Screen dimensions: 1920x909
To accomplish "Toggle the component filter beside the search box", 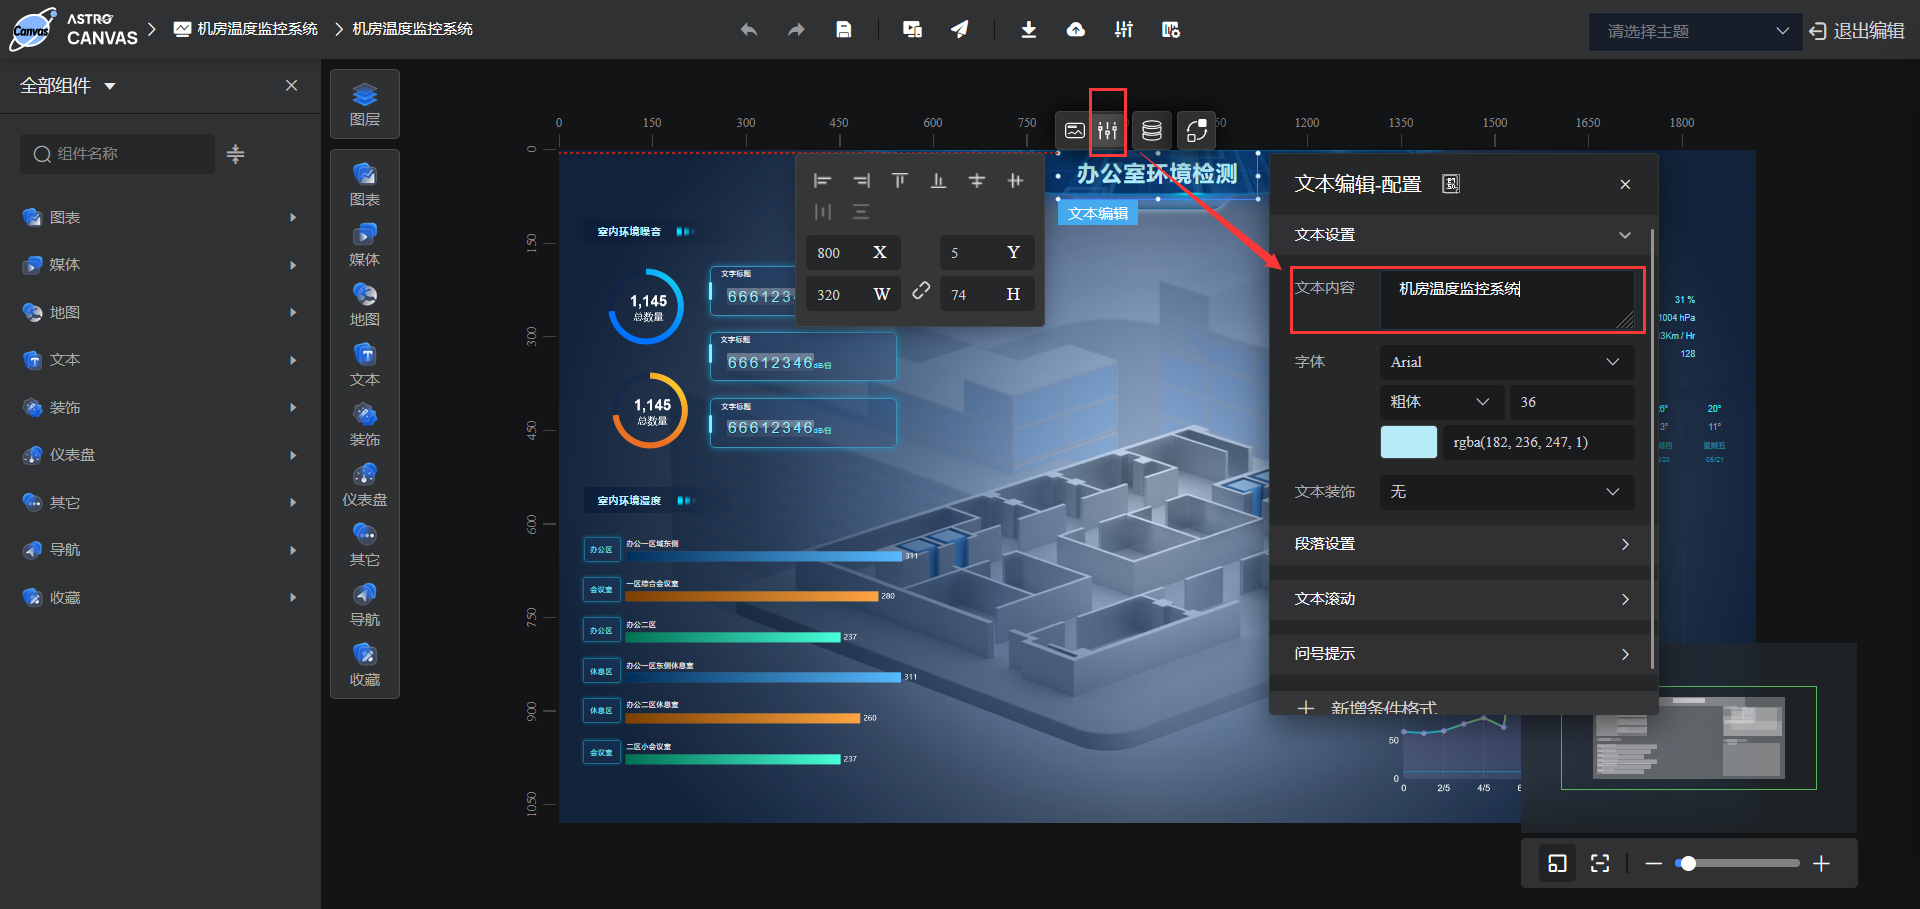I will (235, 154).
